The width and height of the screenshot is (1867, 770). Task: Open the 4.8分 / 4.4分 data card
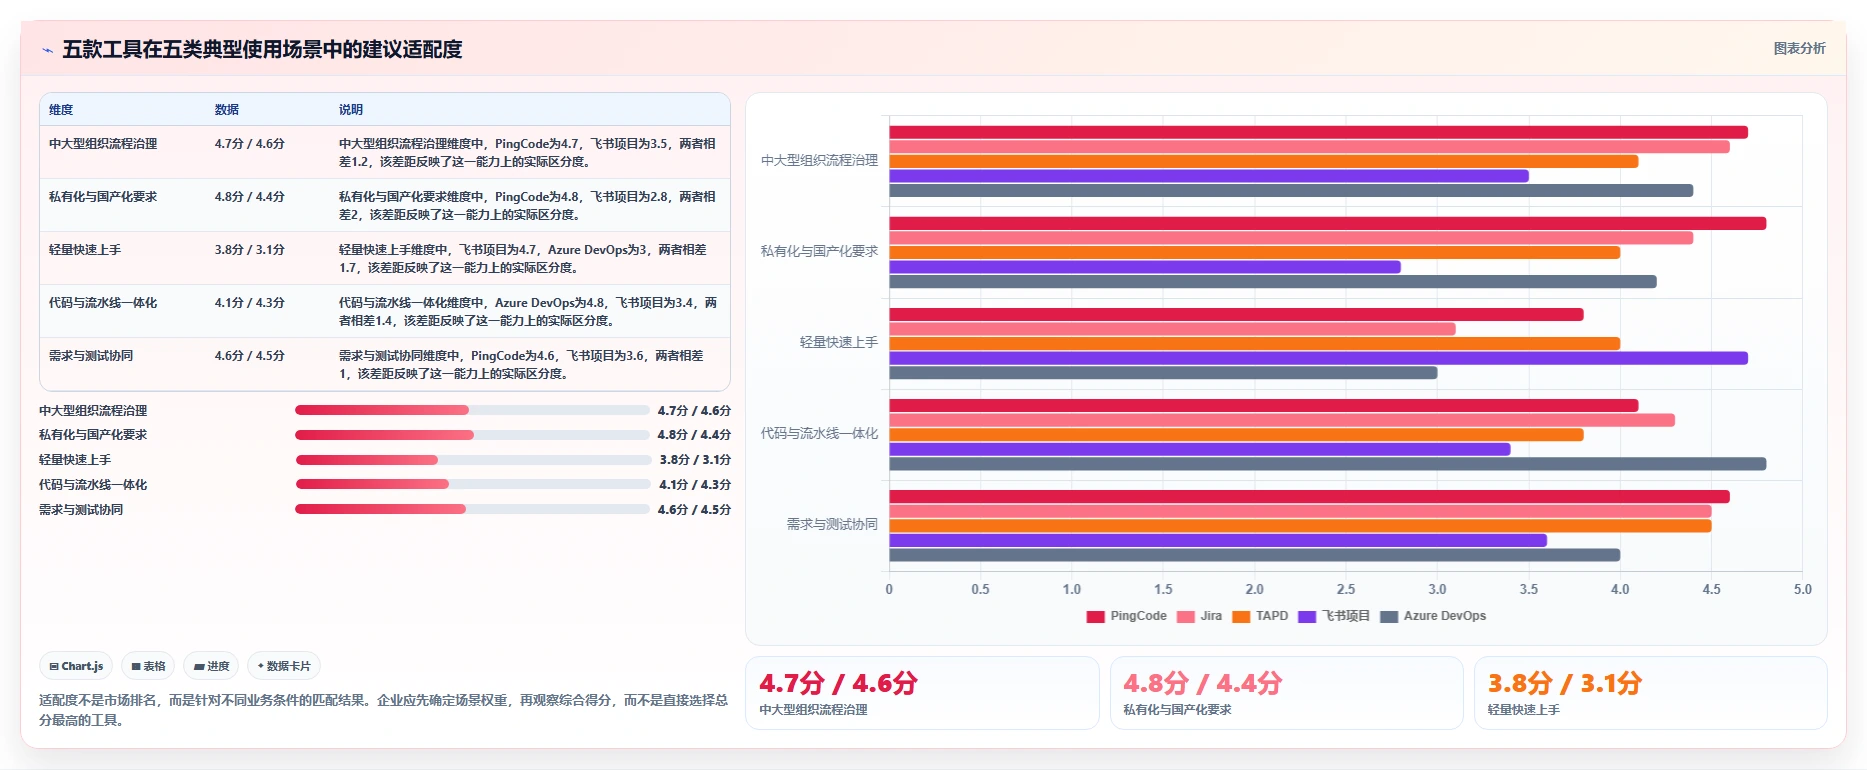[1287, 693]
